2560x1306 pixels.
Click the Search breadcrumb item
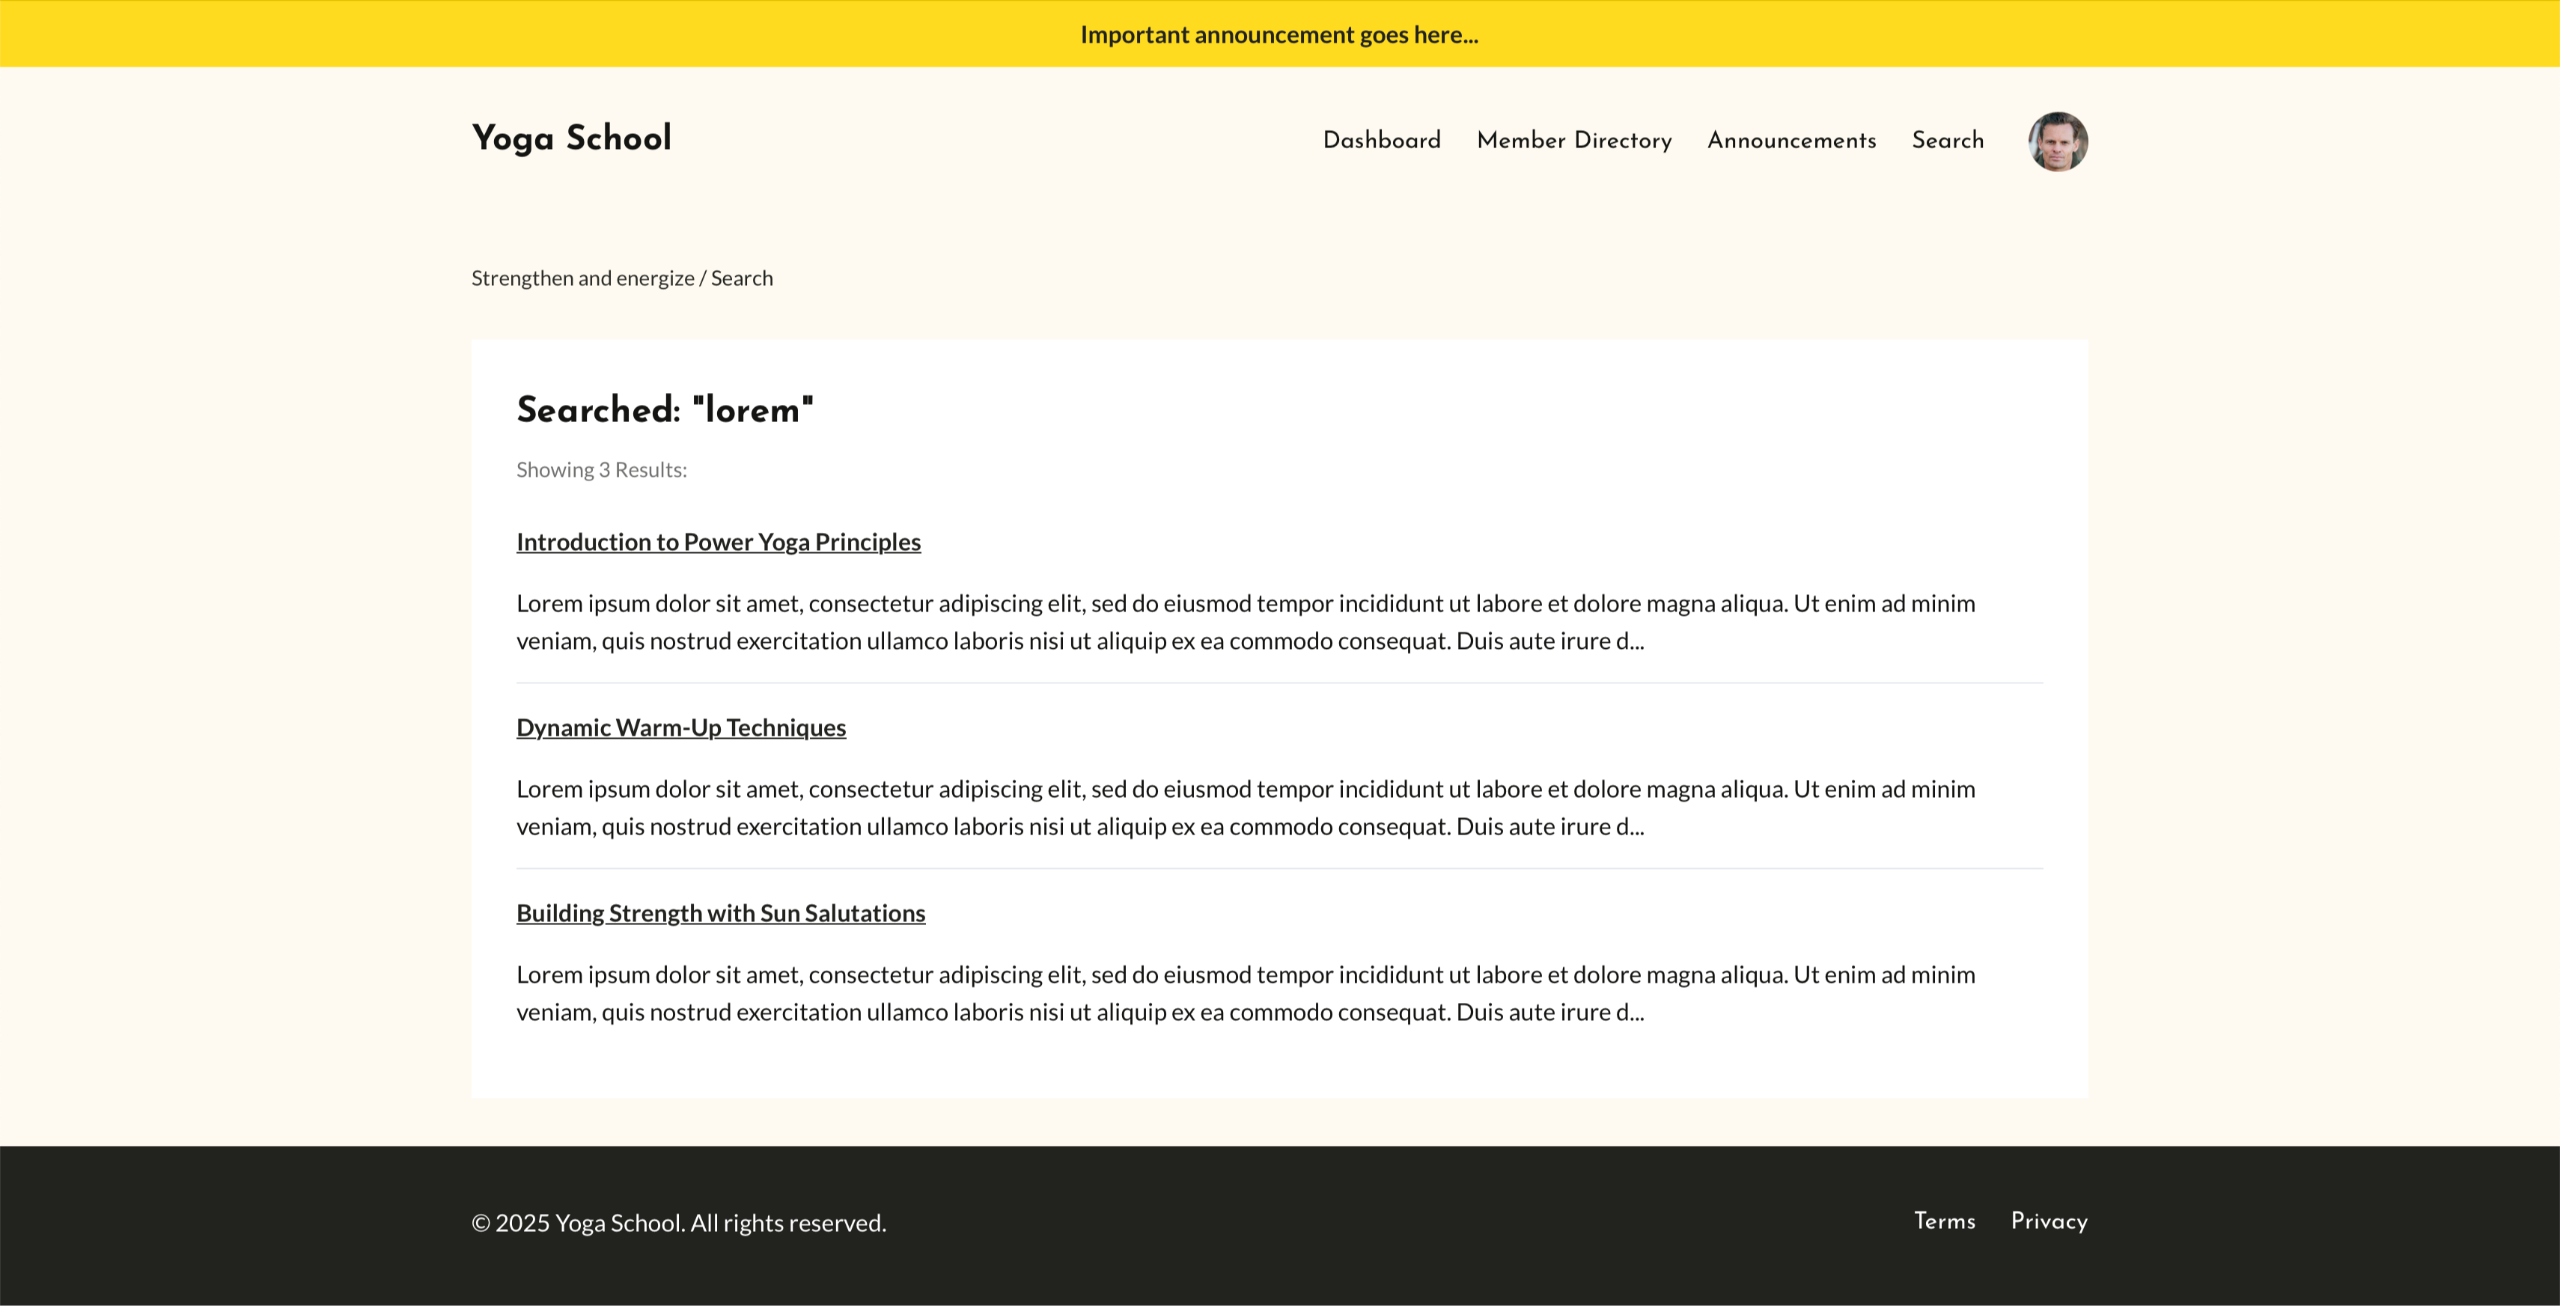[x=741, y=278]
